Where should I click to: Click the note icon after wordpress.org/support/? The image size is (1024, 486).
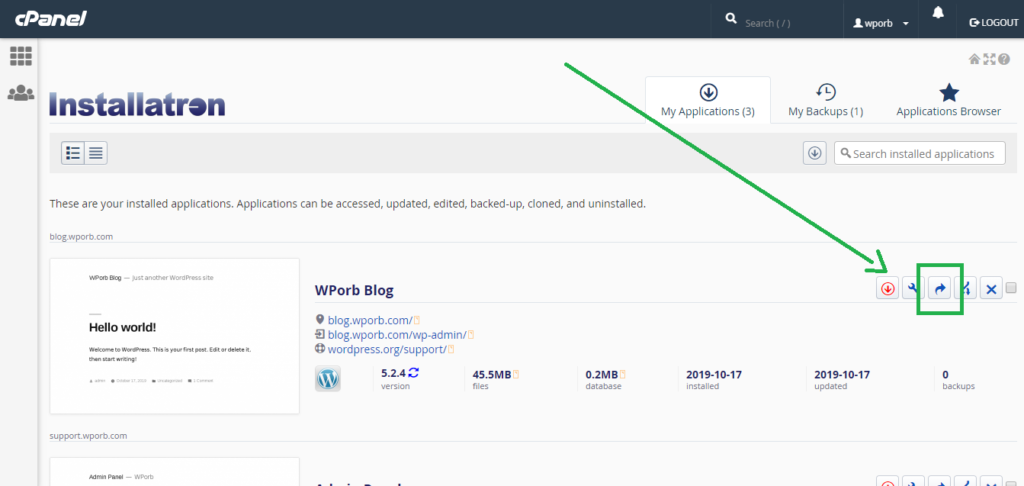(451, 350)
